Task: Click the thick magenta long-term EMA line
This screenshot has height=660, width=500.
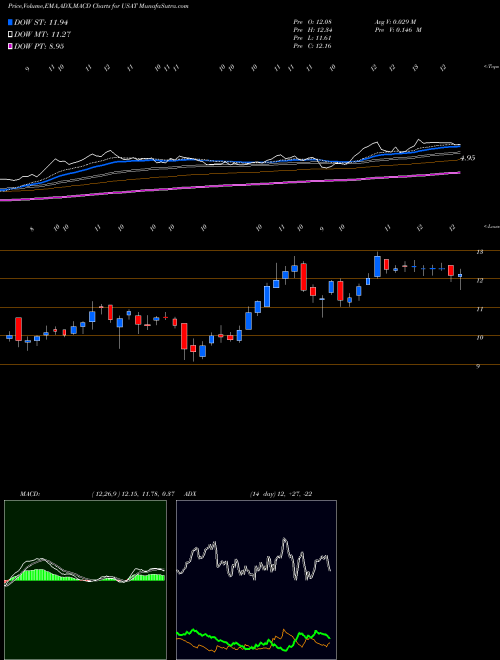Action: pyautogui.click(x=229, y=186)
